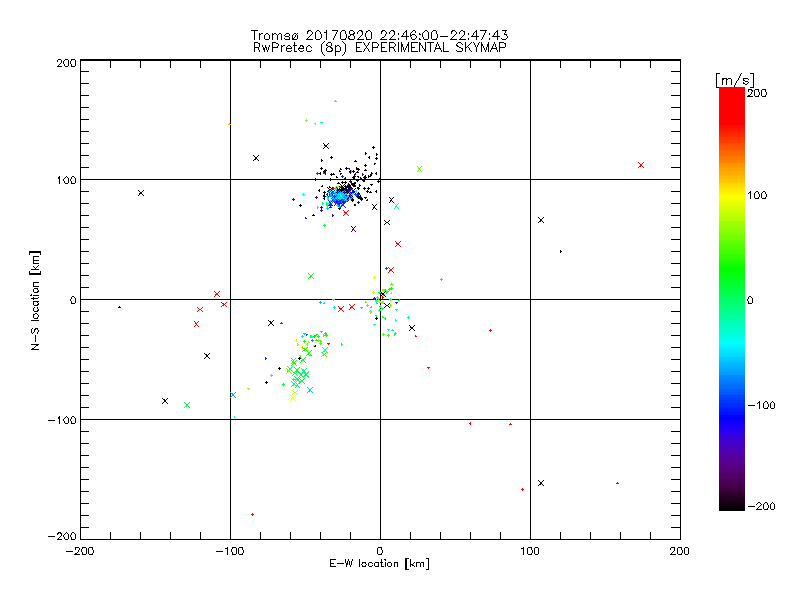Click the colorbar tick label "-200"
Screen dimensions: 800x600
tap(761, 506)
